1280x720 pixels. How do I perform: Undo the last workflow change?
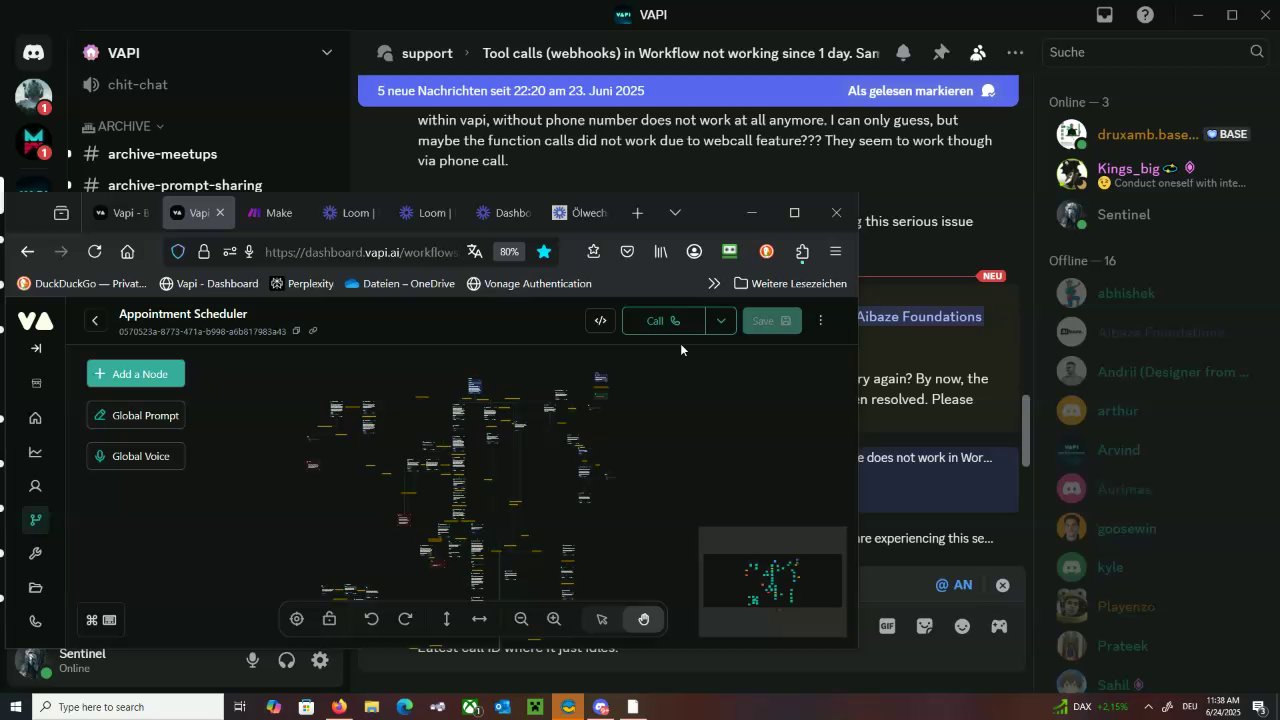point(371,619)
